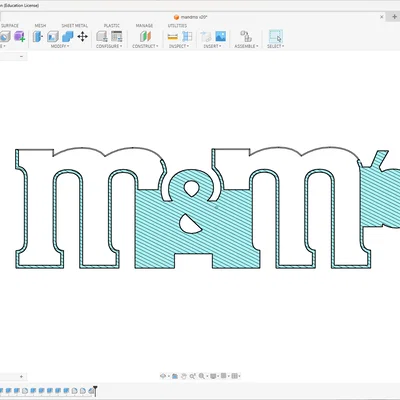Click the orange document icon beside mandms
This screenshot has width=400, height=400.
(x=176, y=17)
